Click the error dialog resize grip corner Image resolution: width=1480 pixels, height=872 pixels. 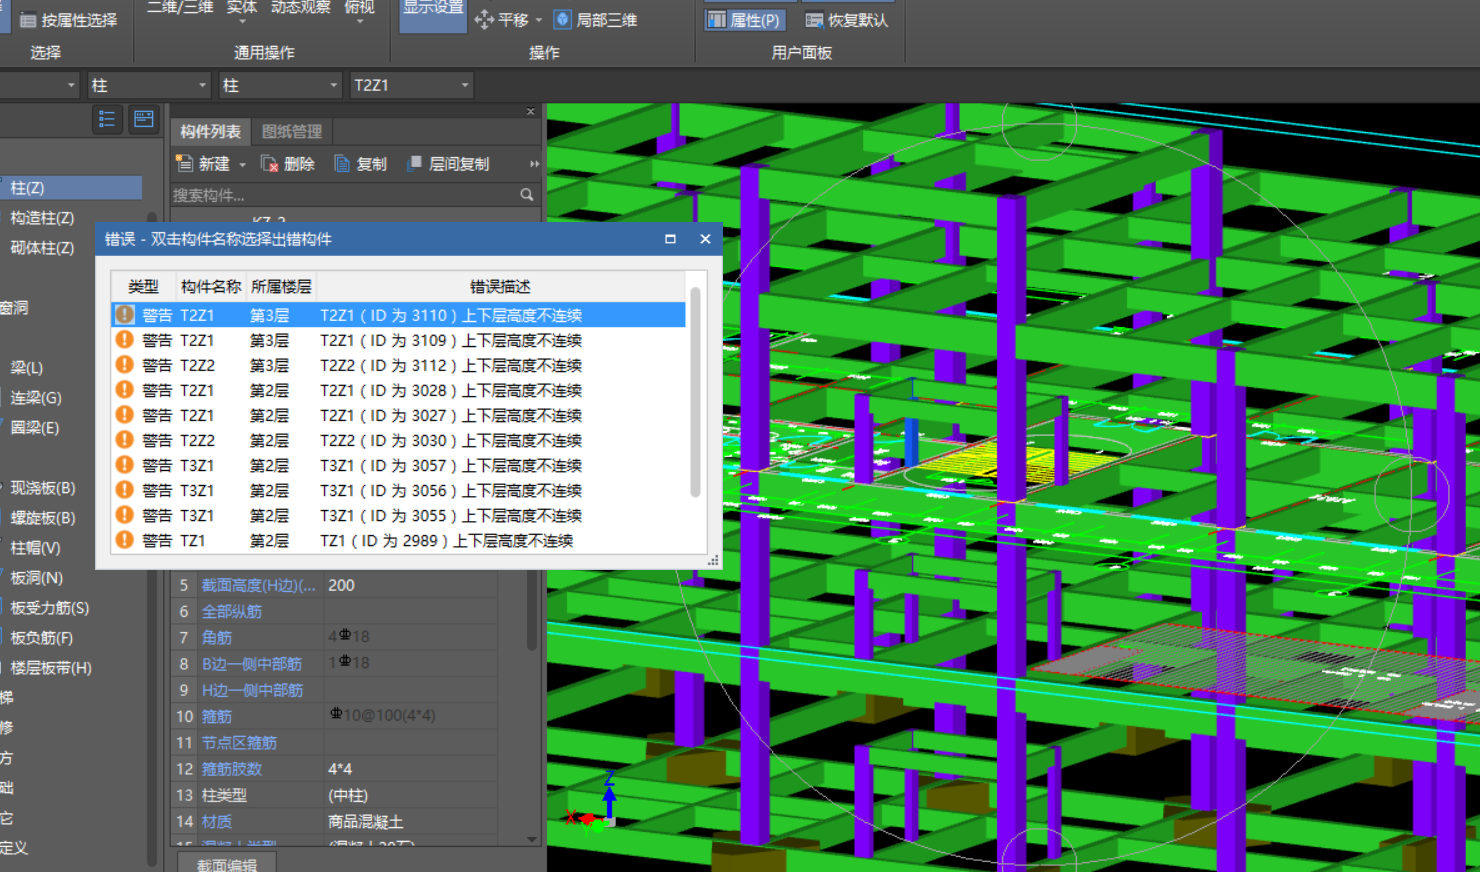point(713,561)
